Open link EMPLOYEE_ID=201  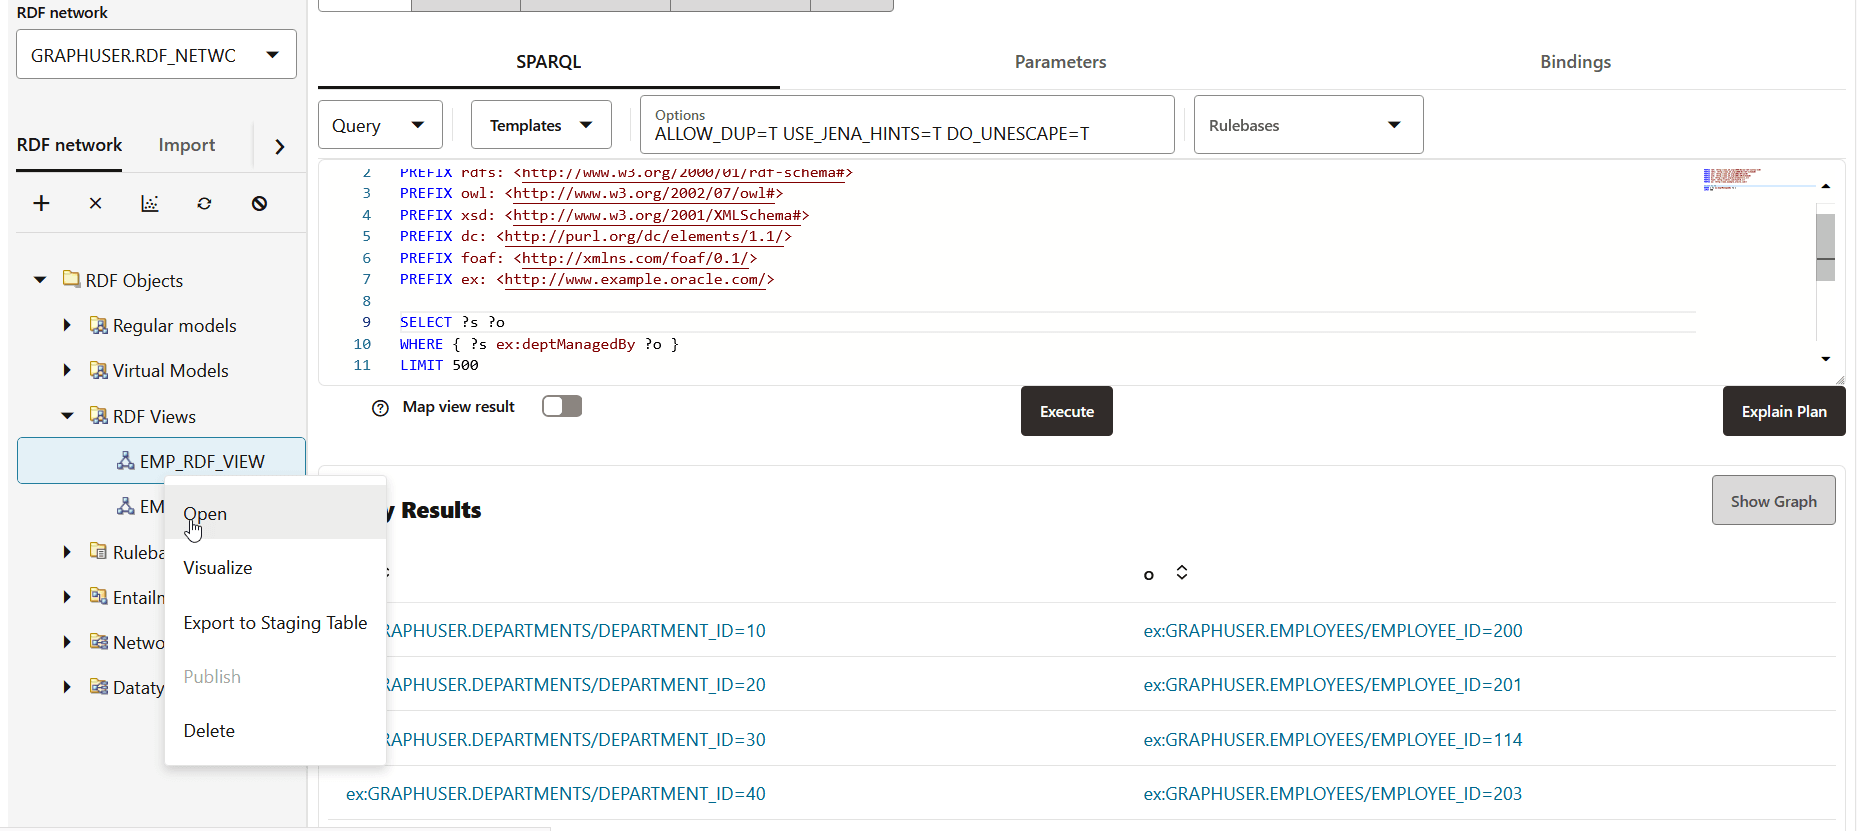click(1333, 685)
